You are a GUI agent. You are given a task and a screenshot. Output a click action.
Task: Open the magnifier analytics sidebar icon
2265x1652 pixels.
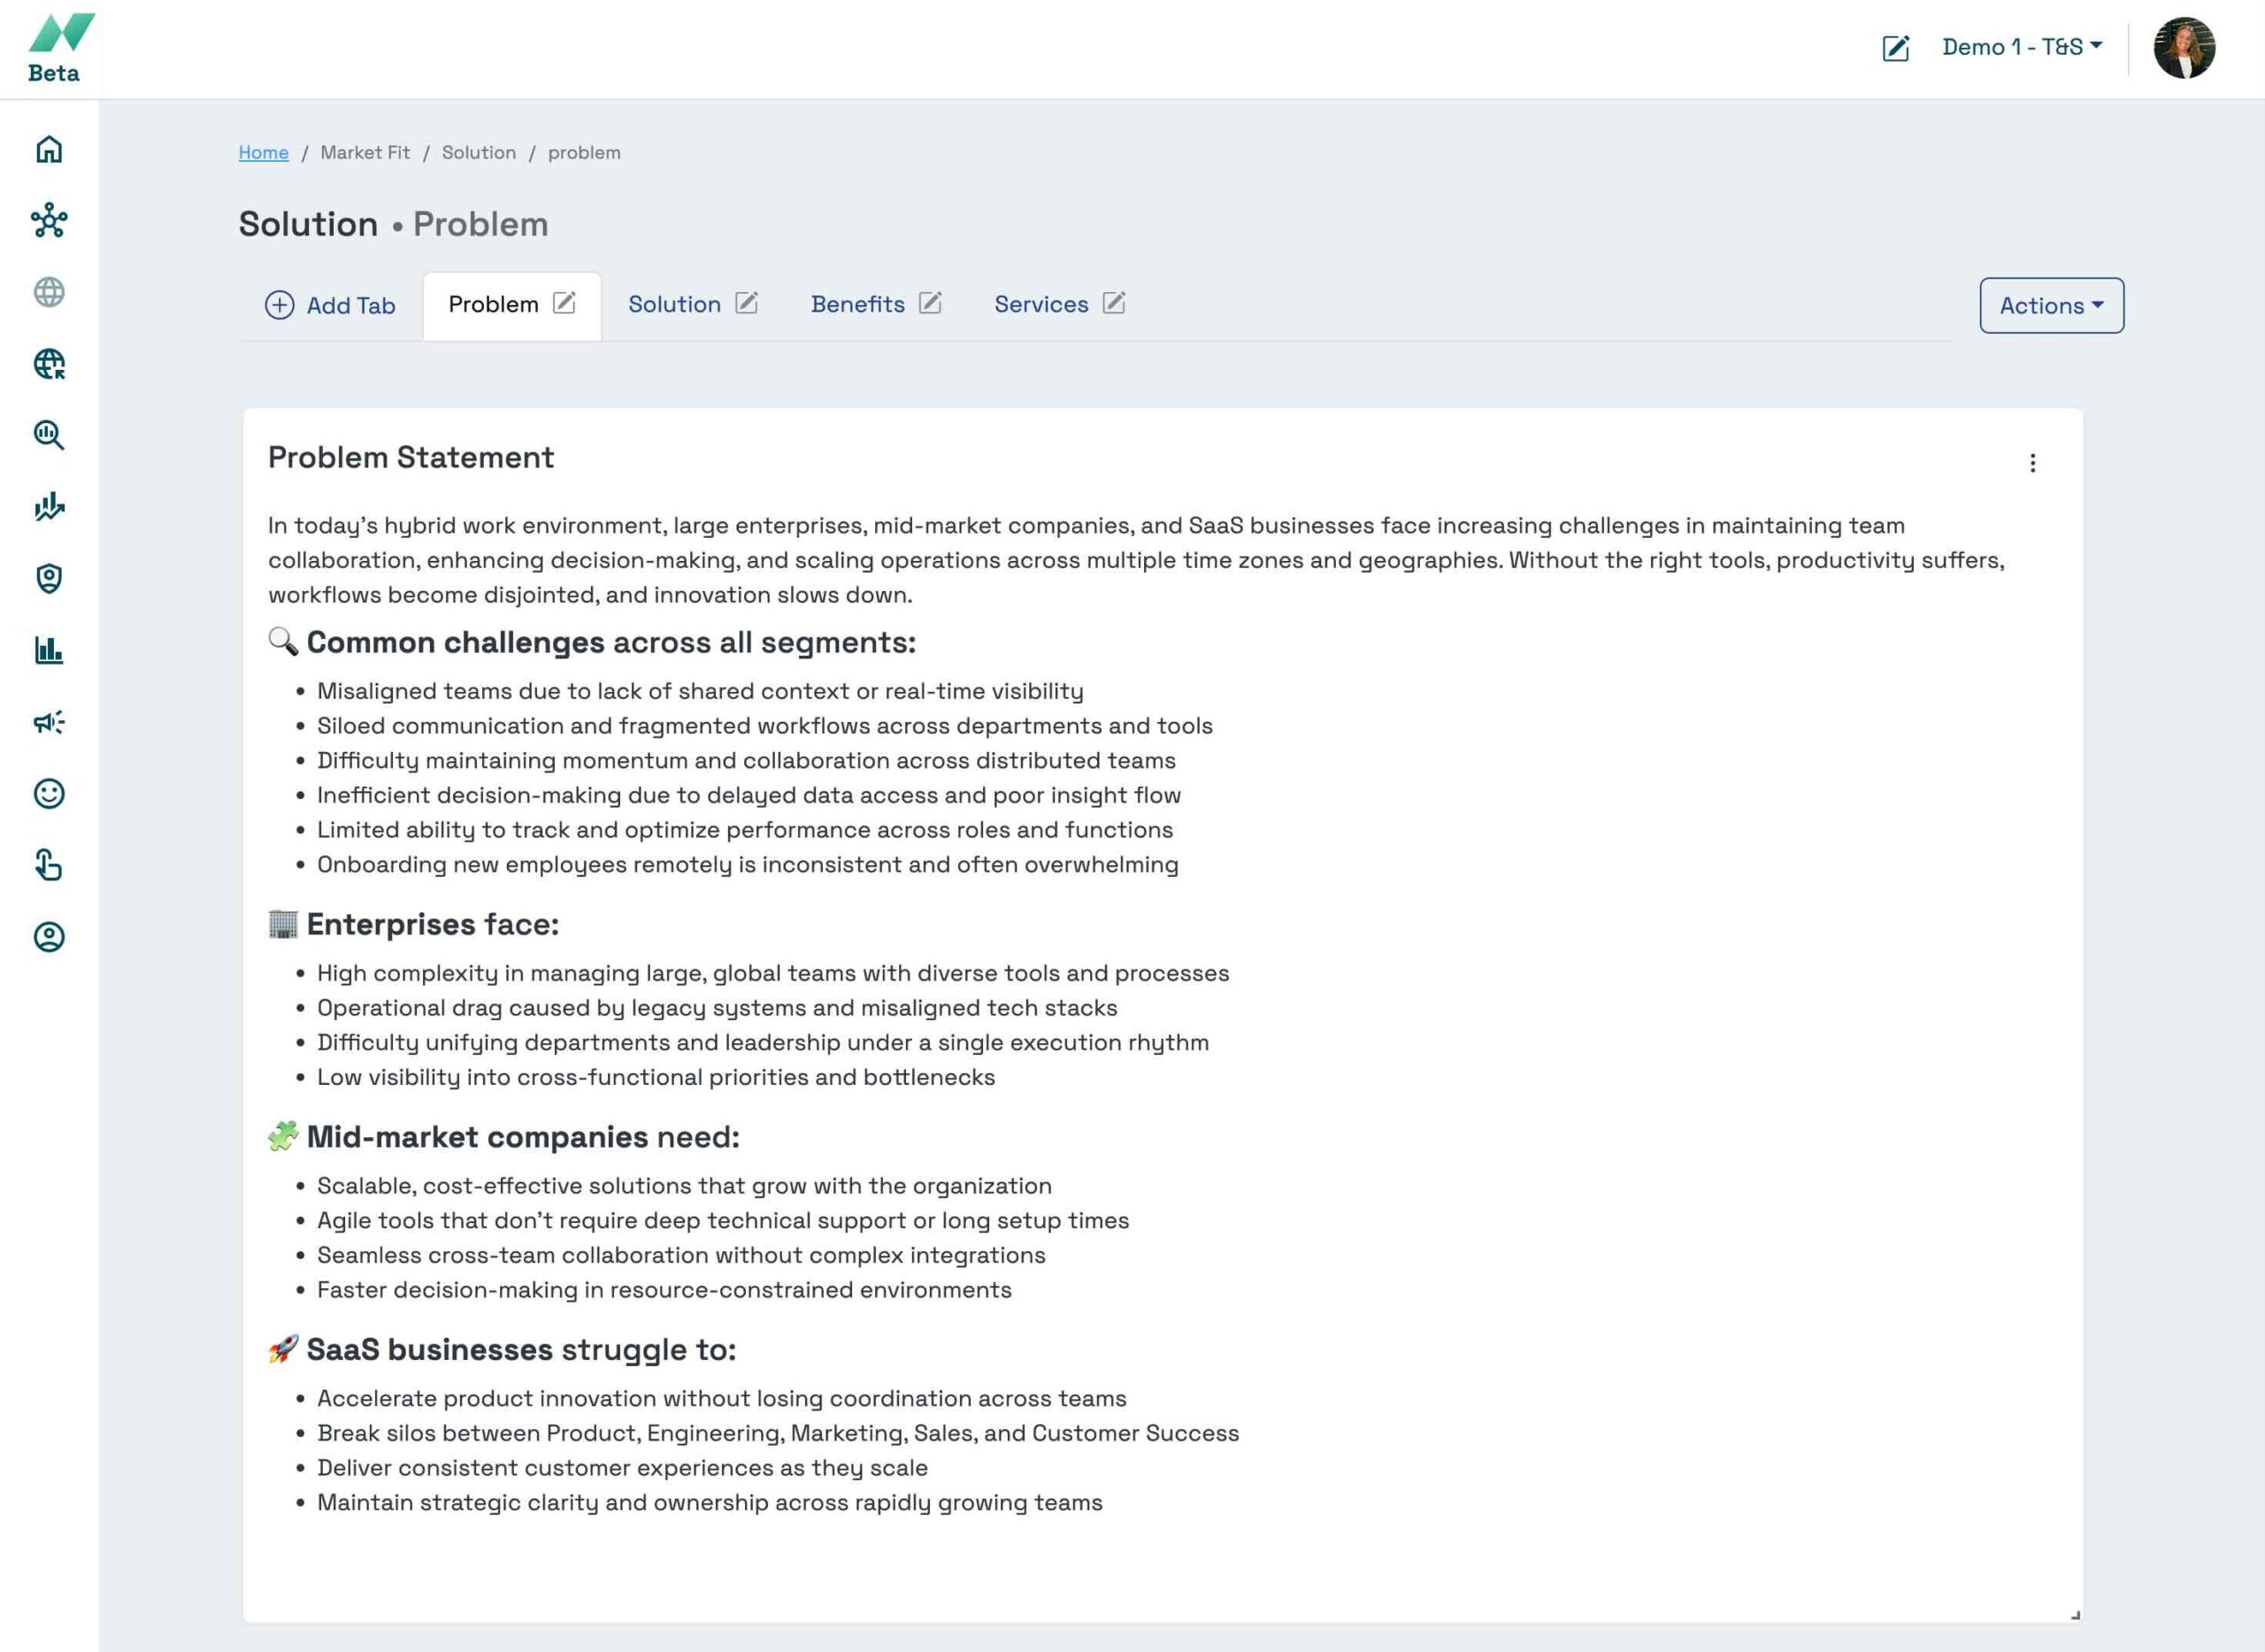[49, 435]
